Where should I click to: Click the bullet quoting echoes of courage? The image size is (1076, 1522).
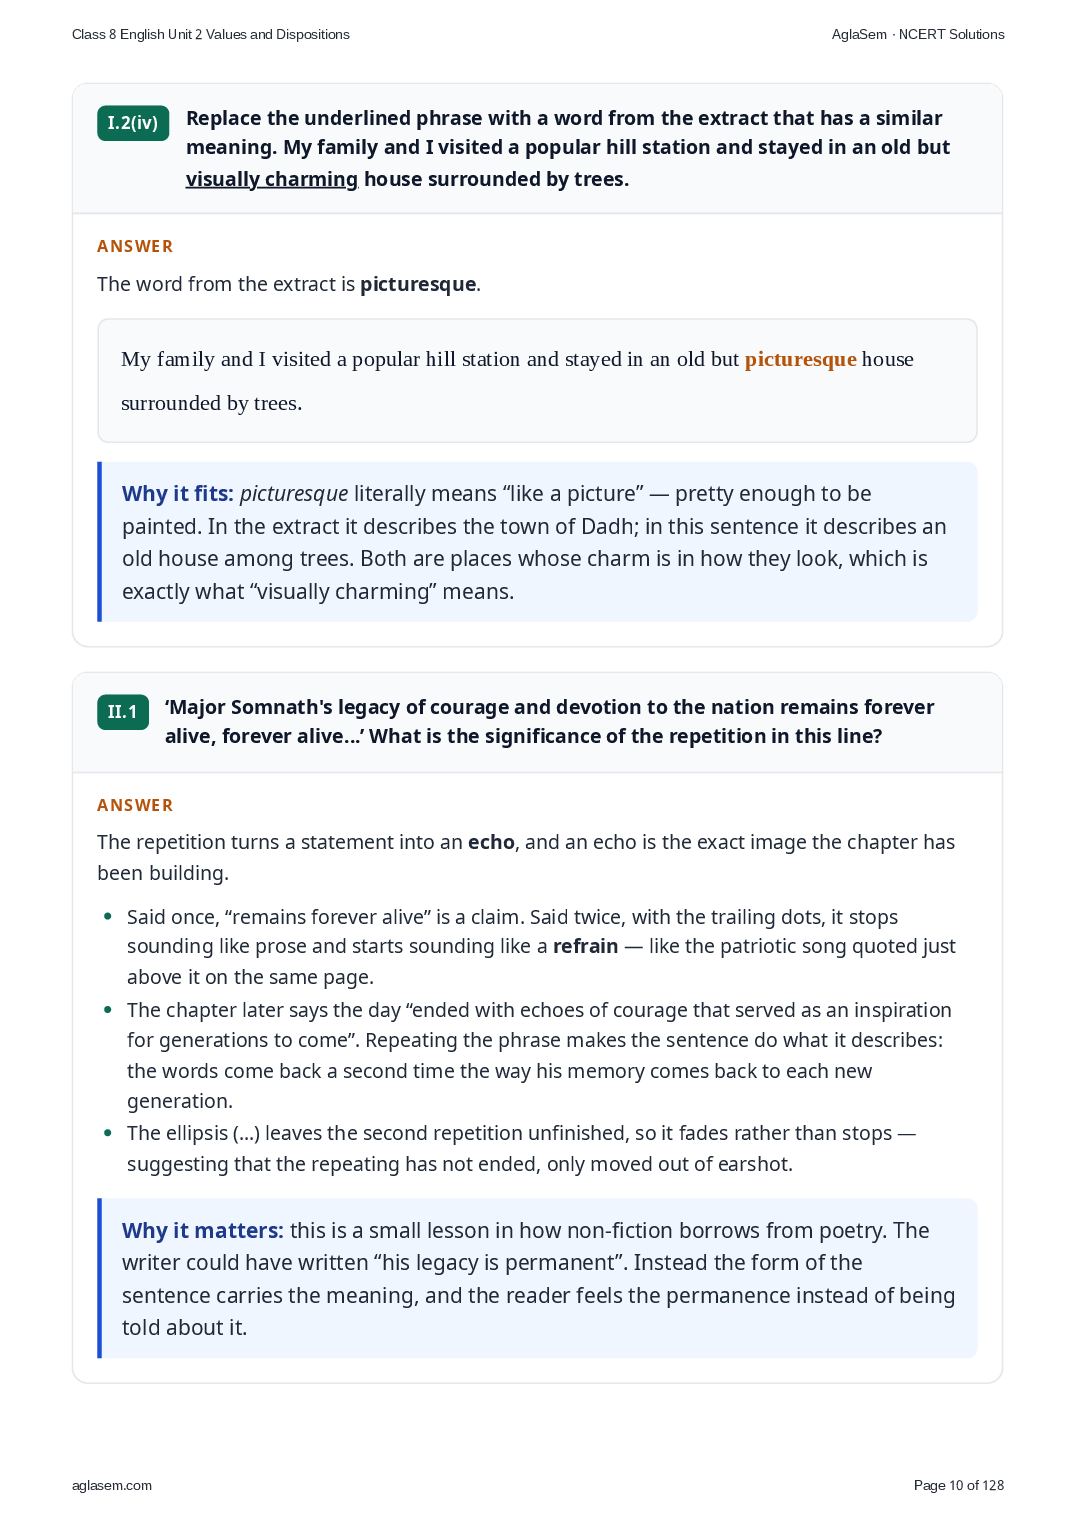[539, 1055]
